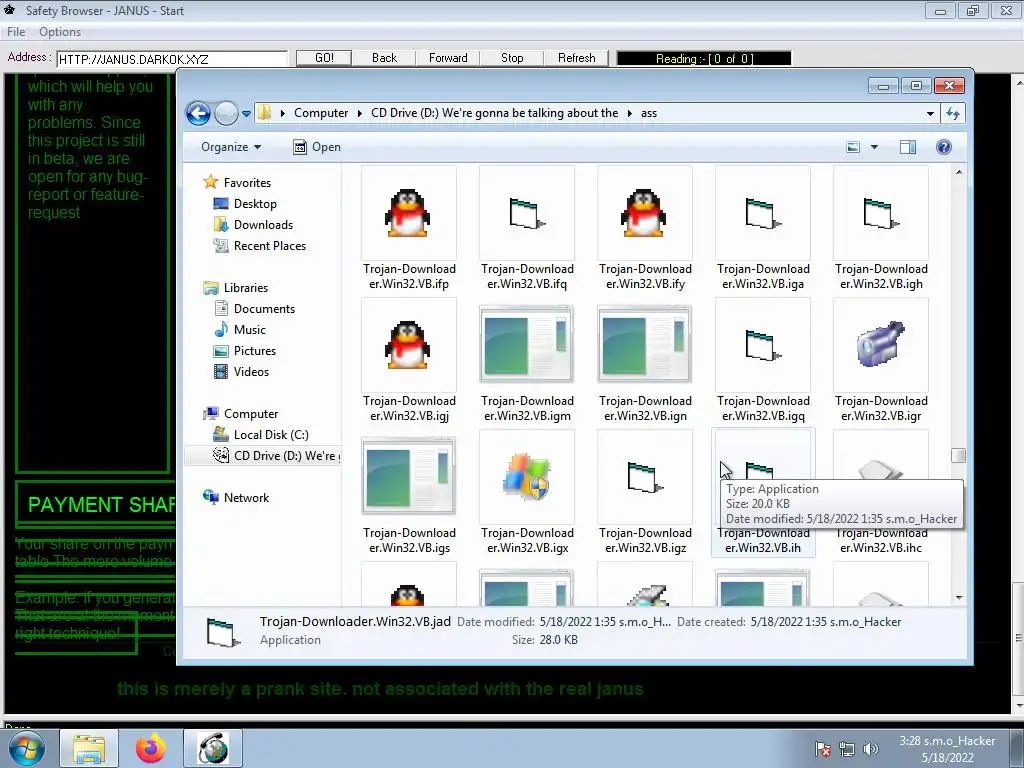Click the Explorer help icon
1024x768 pixels.
(x=944, y=147)
